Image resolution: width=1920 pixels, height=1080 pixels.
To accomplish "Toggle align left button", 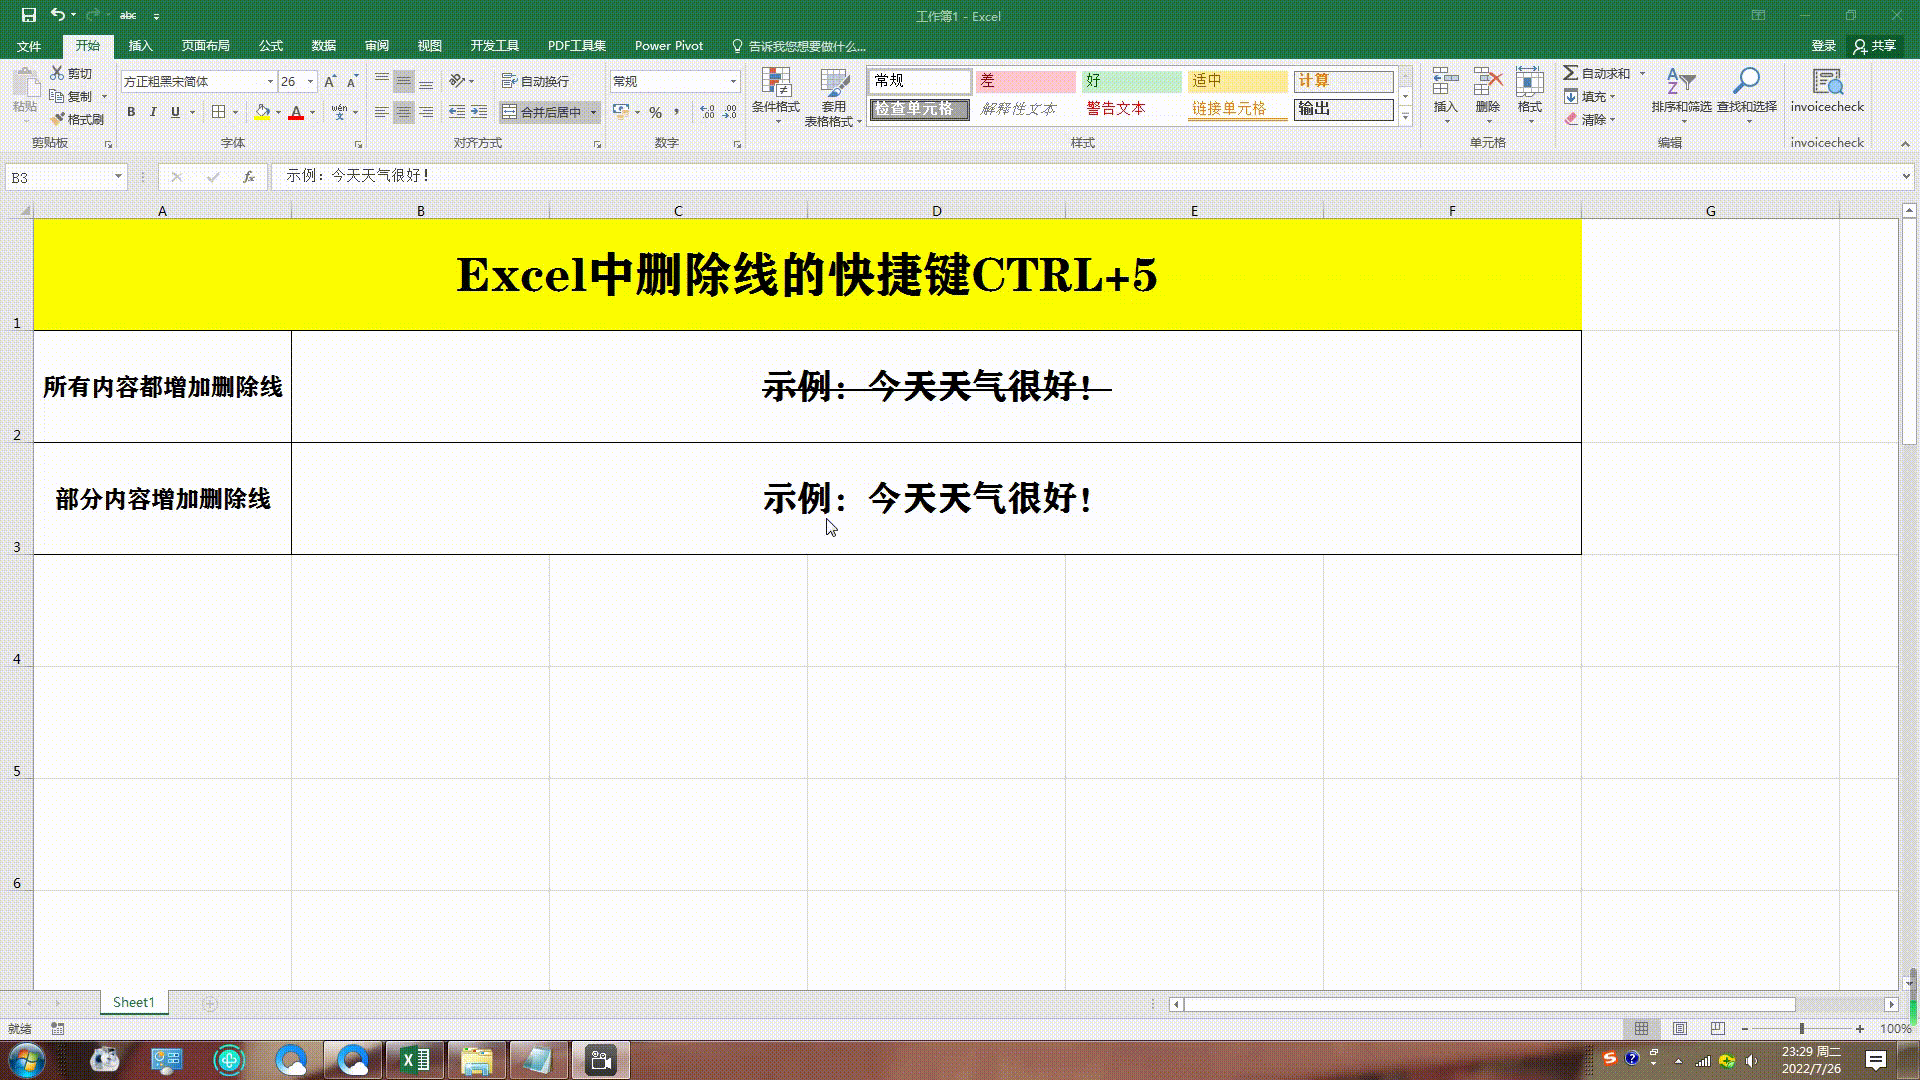I will pos(381,112).
